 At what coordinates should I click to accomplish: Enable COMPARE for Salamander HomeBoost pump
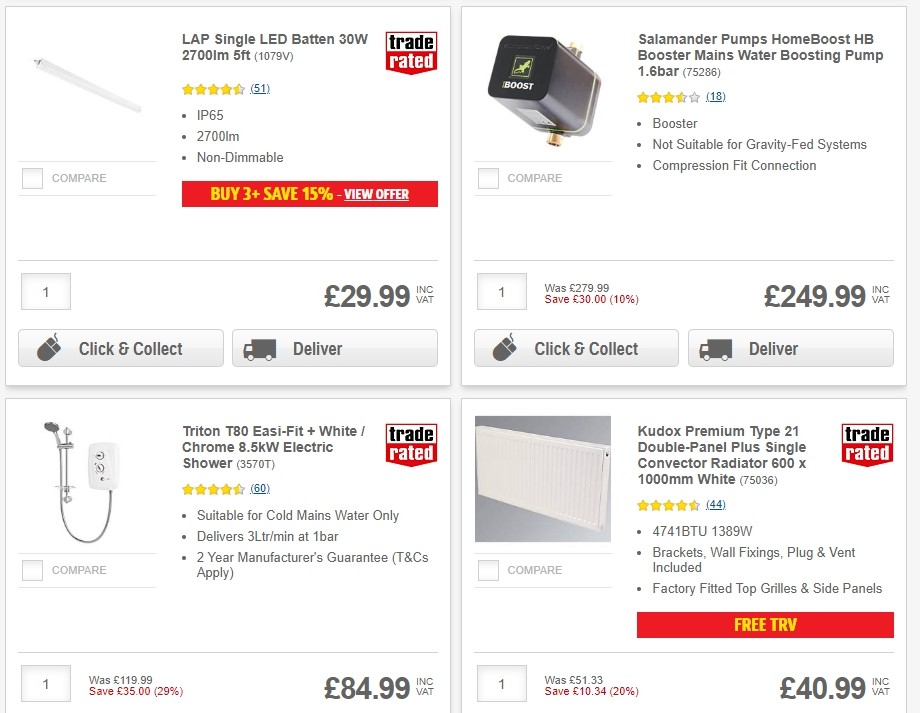[x=488, y=178]
